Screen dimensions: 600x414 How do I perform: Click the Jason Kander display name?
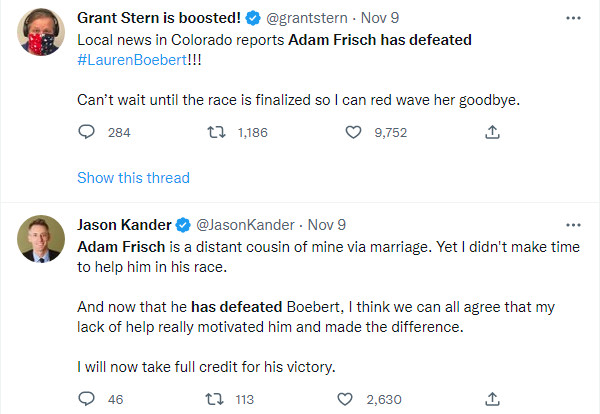tap(124, 225)
